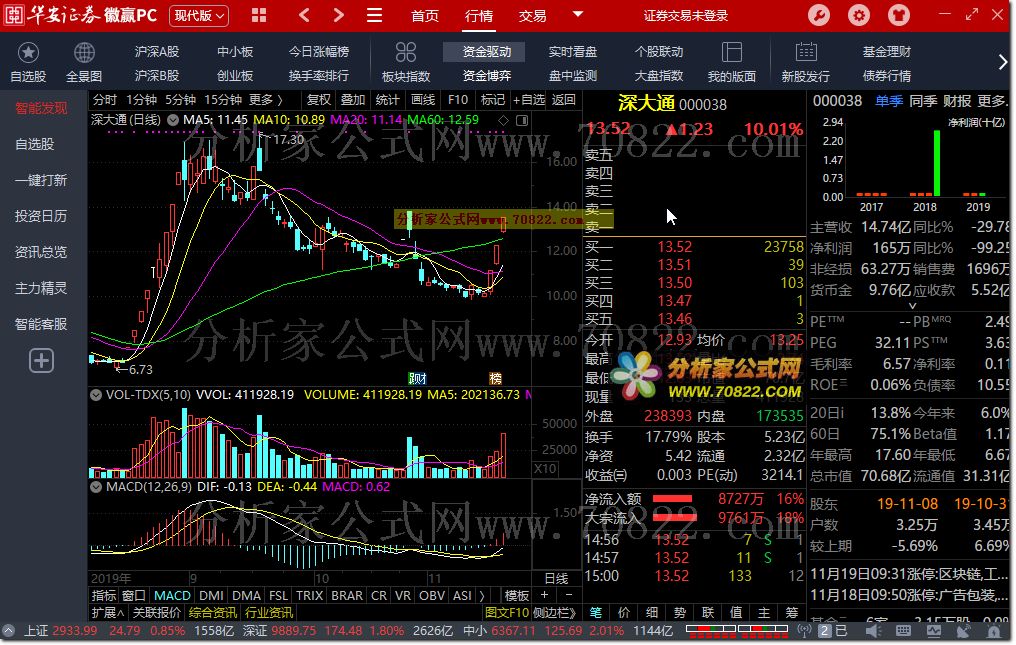Viewport: 1016px width, 645px height.
Task: Select the 15分钟 period tab
Action: click(223, 100)
